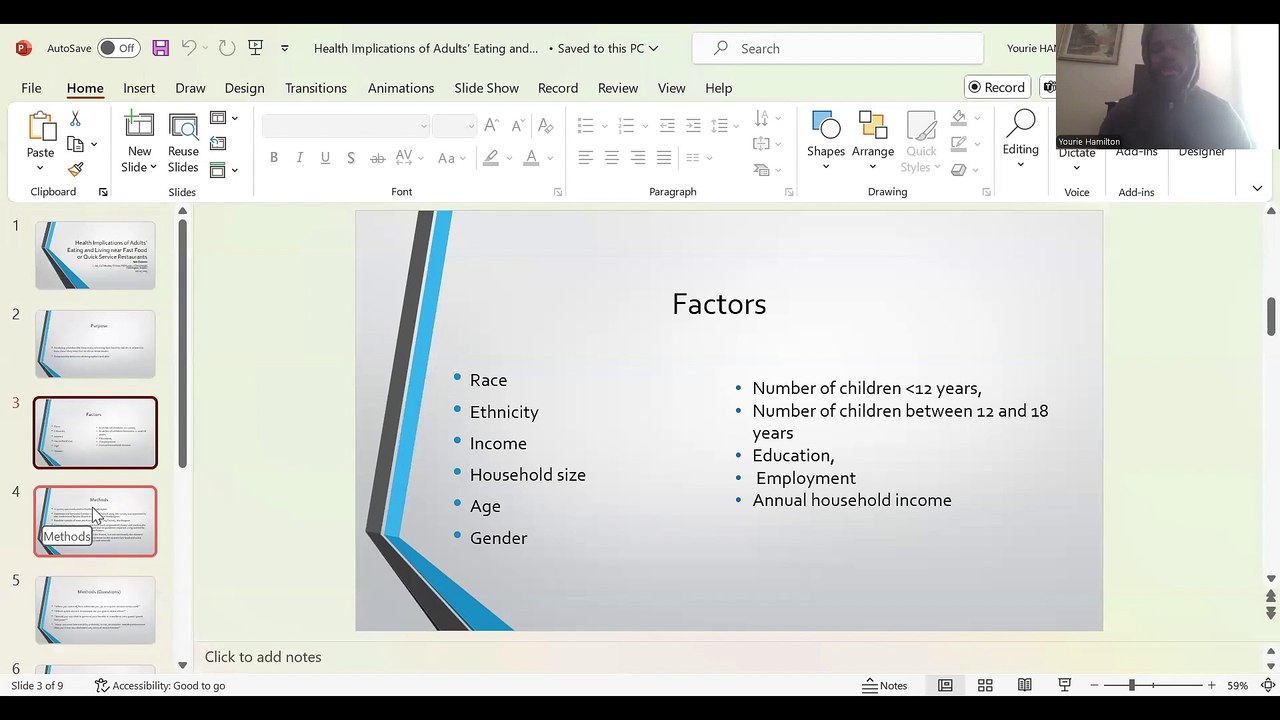
Task: Click the Decrease List Level indent icon
Action: pyautogui.click(x=667, y=126)
